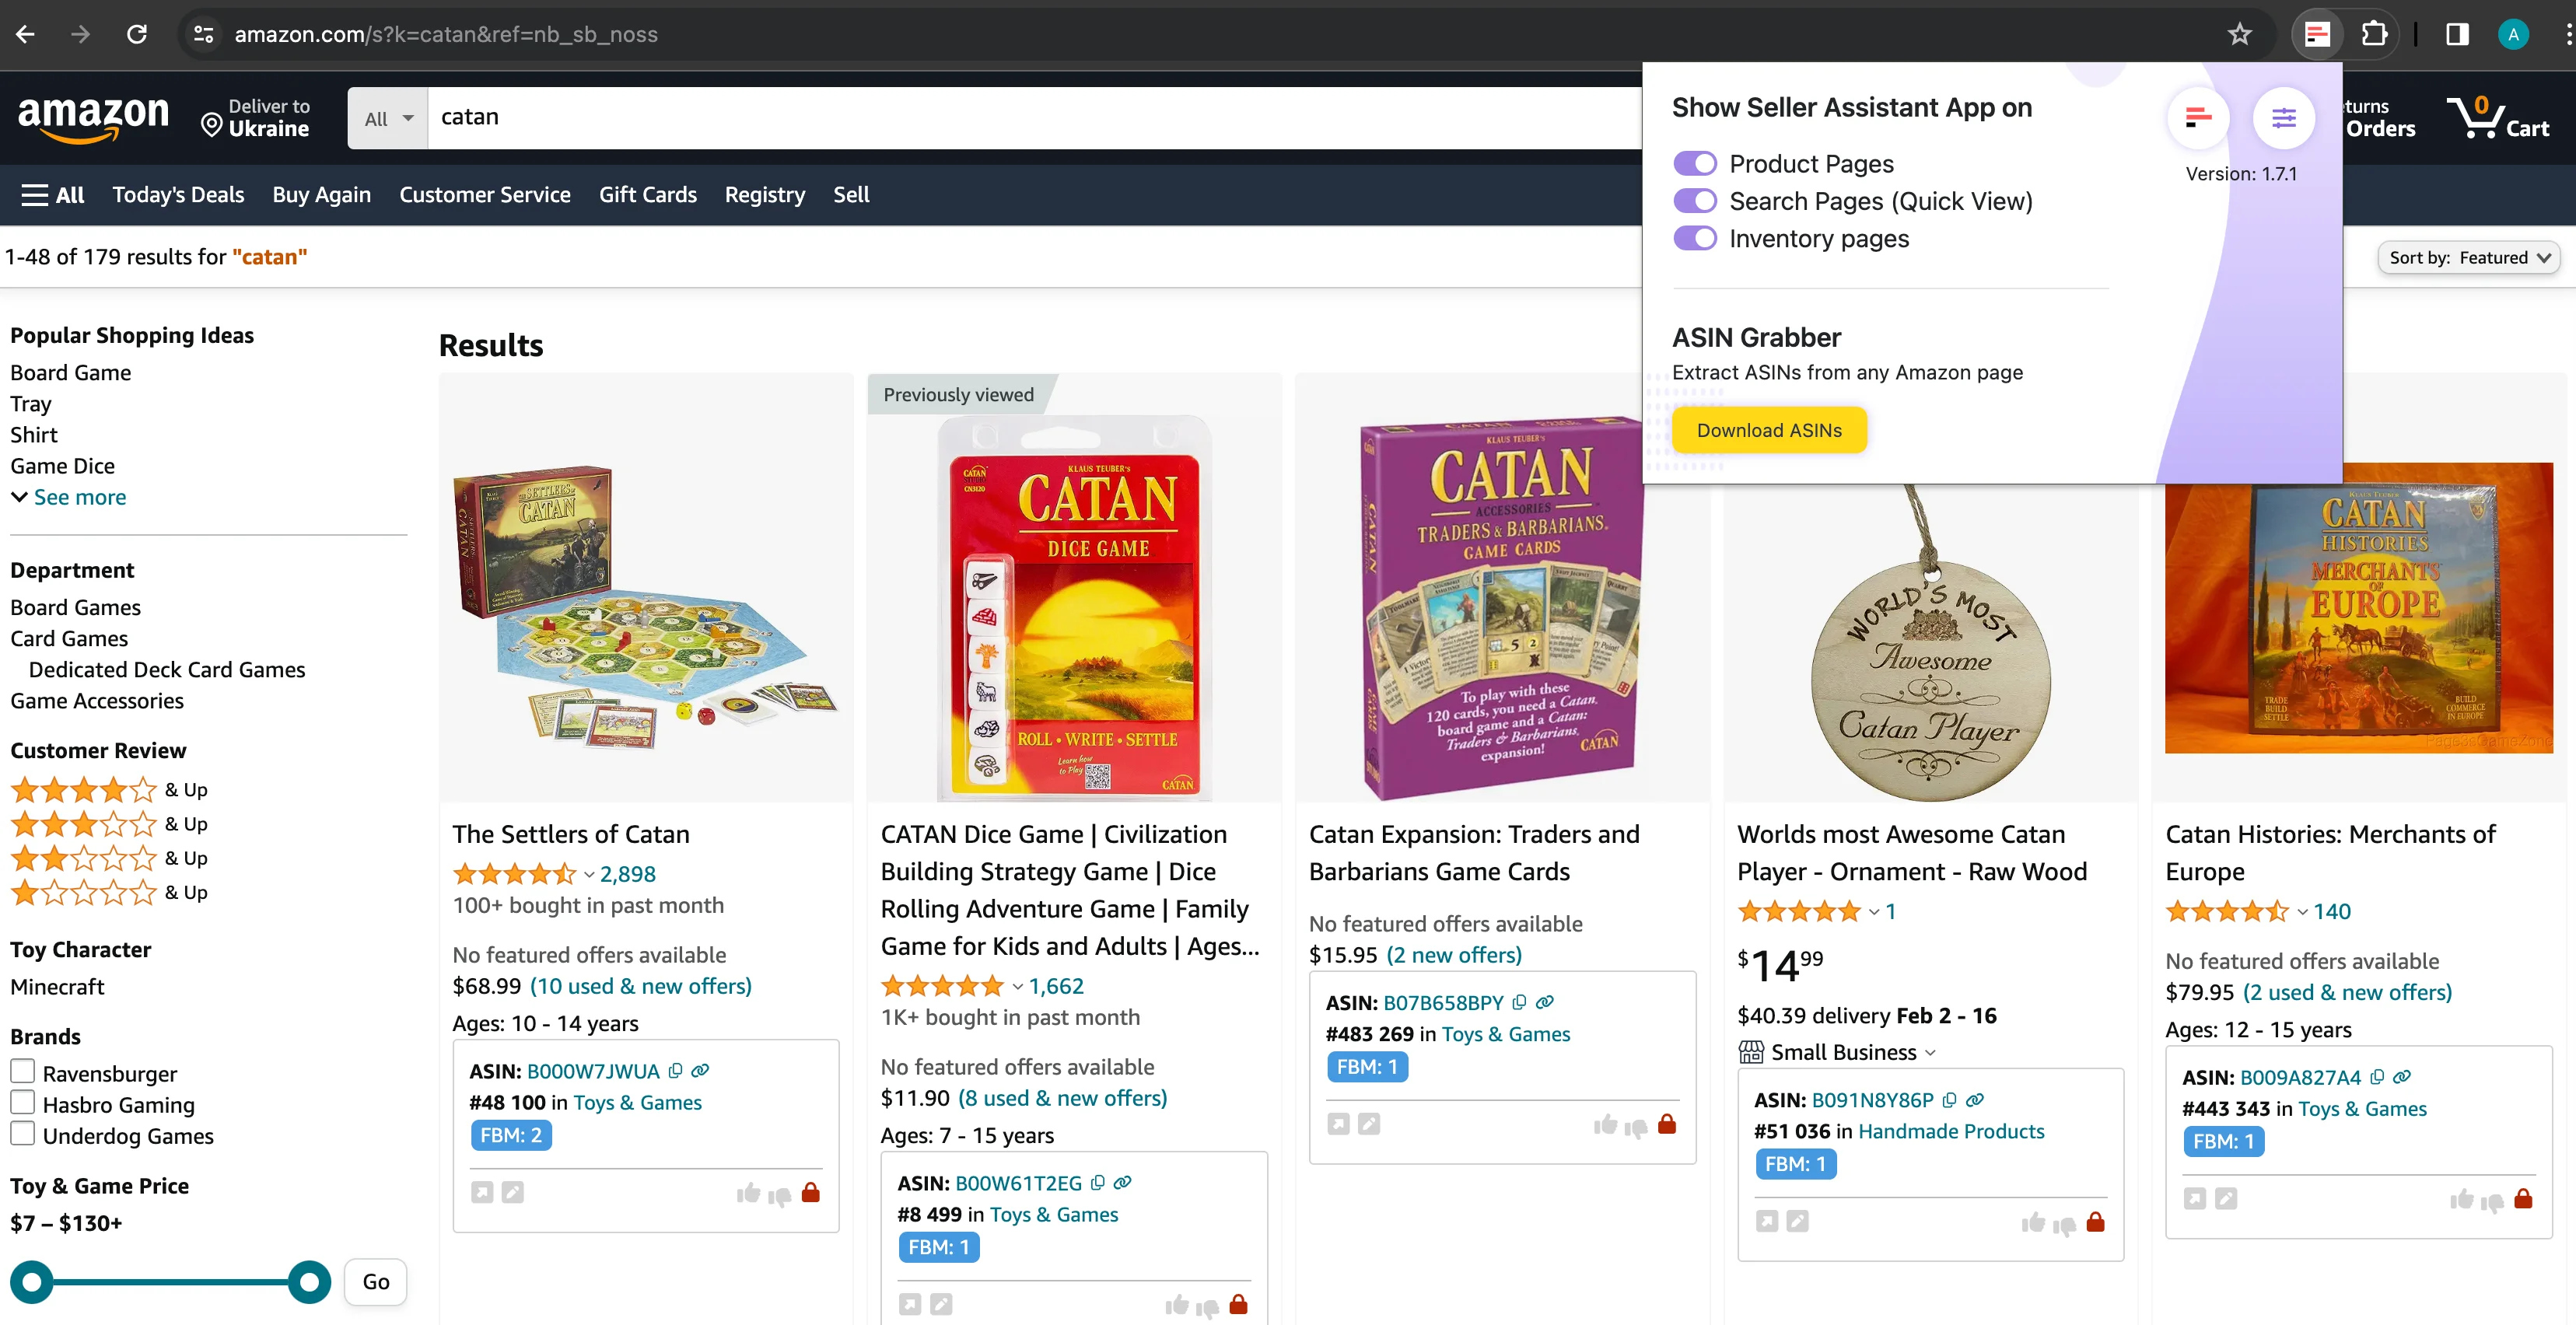This screenshot has width=2576, height=1325.
Task: Open the All departments search dropdown
Action: pyautogui.click(x=388, y=118)
